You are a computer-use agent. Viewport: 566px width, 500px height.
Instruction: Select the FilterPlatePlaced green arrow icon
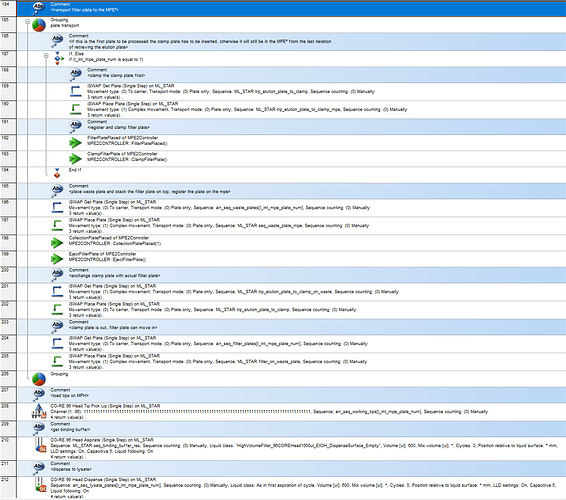[75, 143]
